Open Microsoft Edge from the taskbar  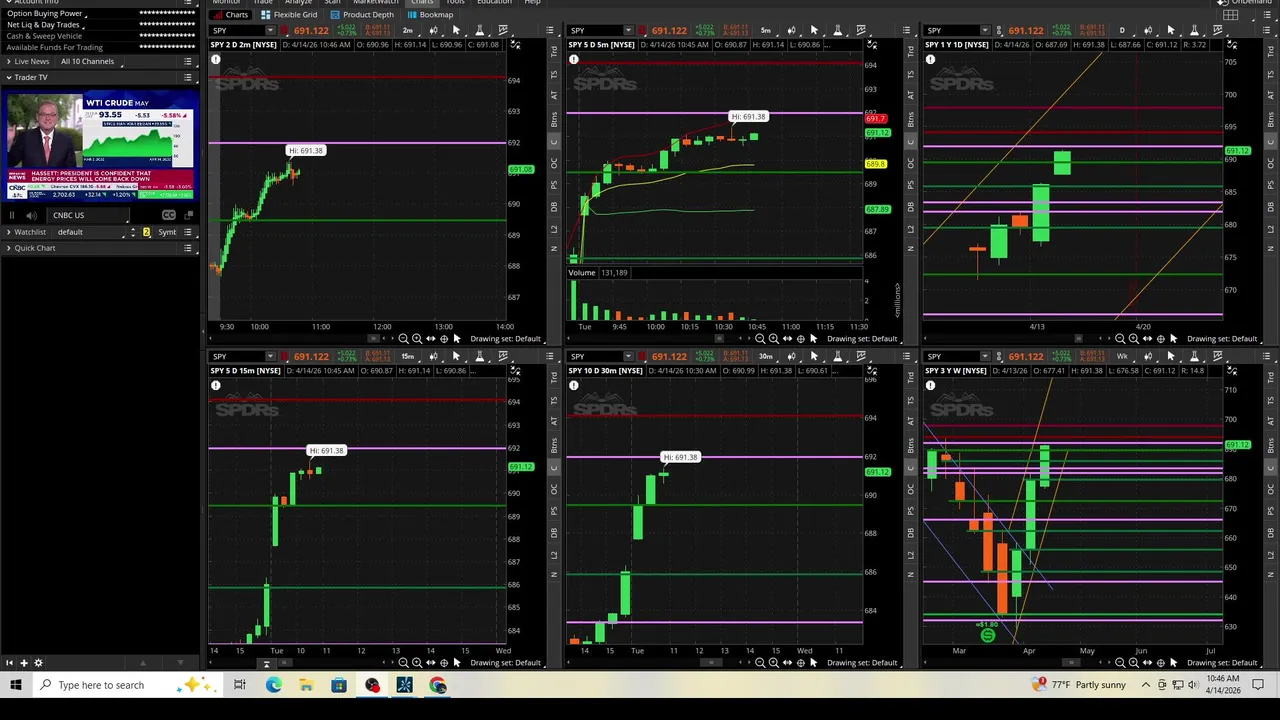click(273, 685)
